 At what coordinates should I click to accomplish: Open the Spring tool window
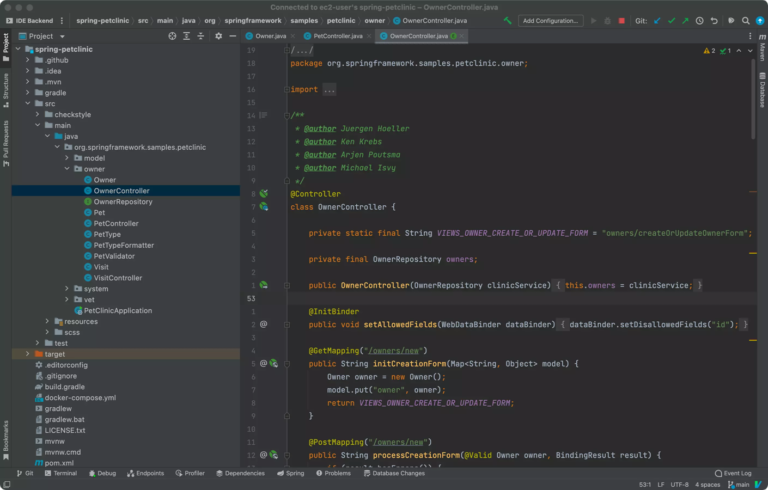click(x=290, y=473)
